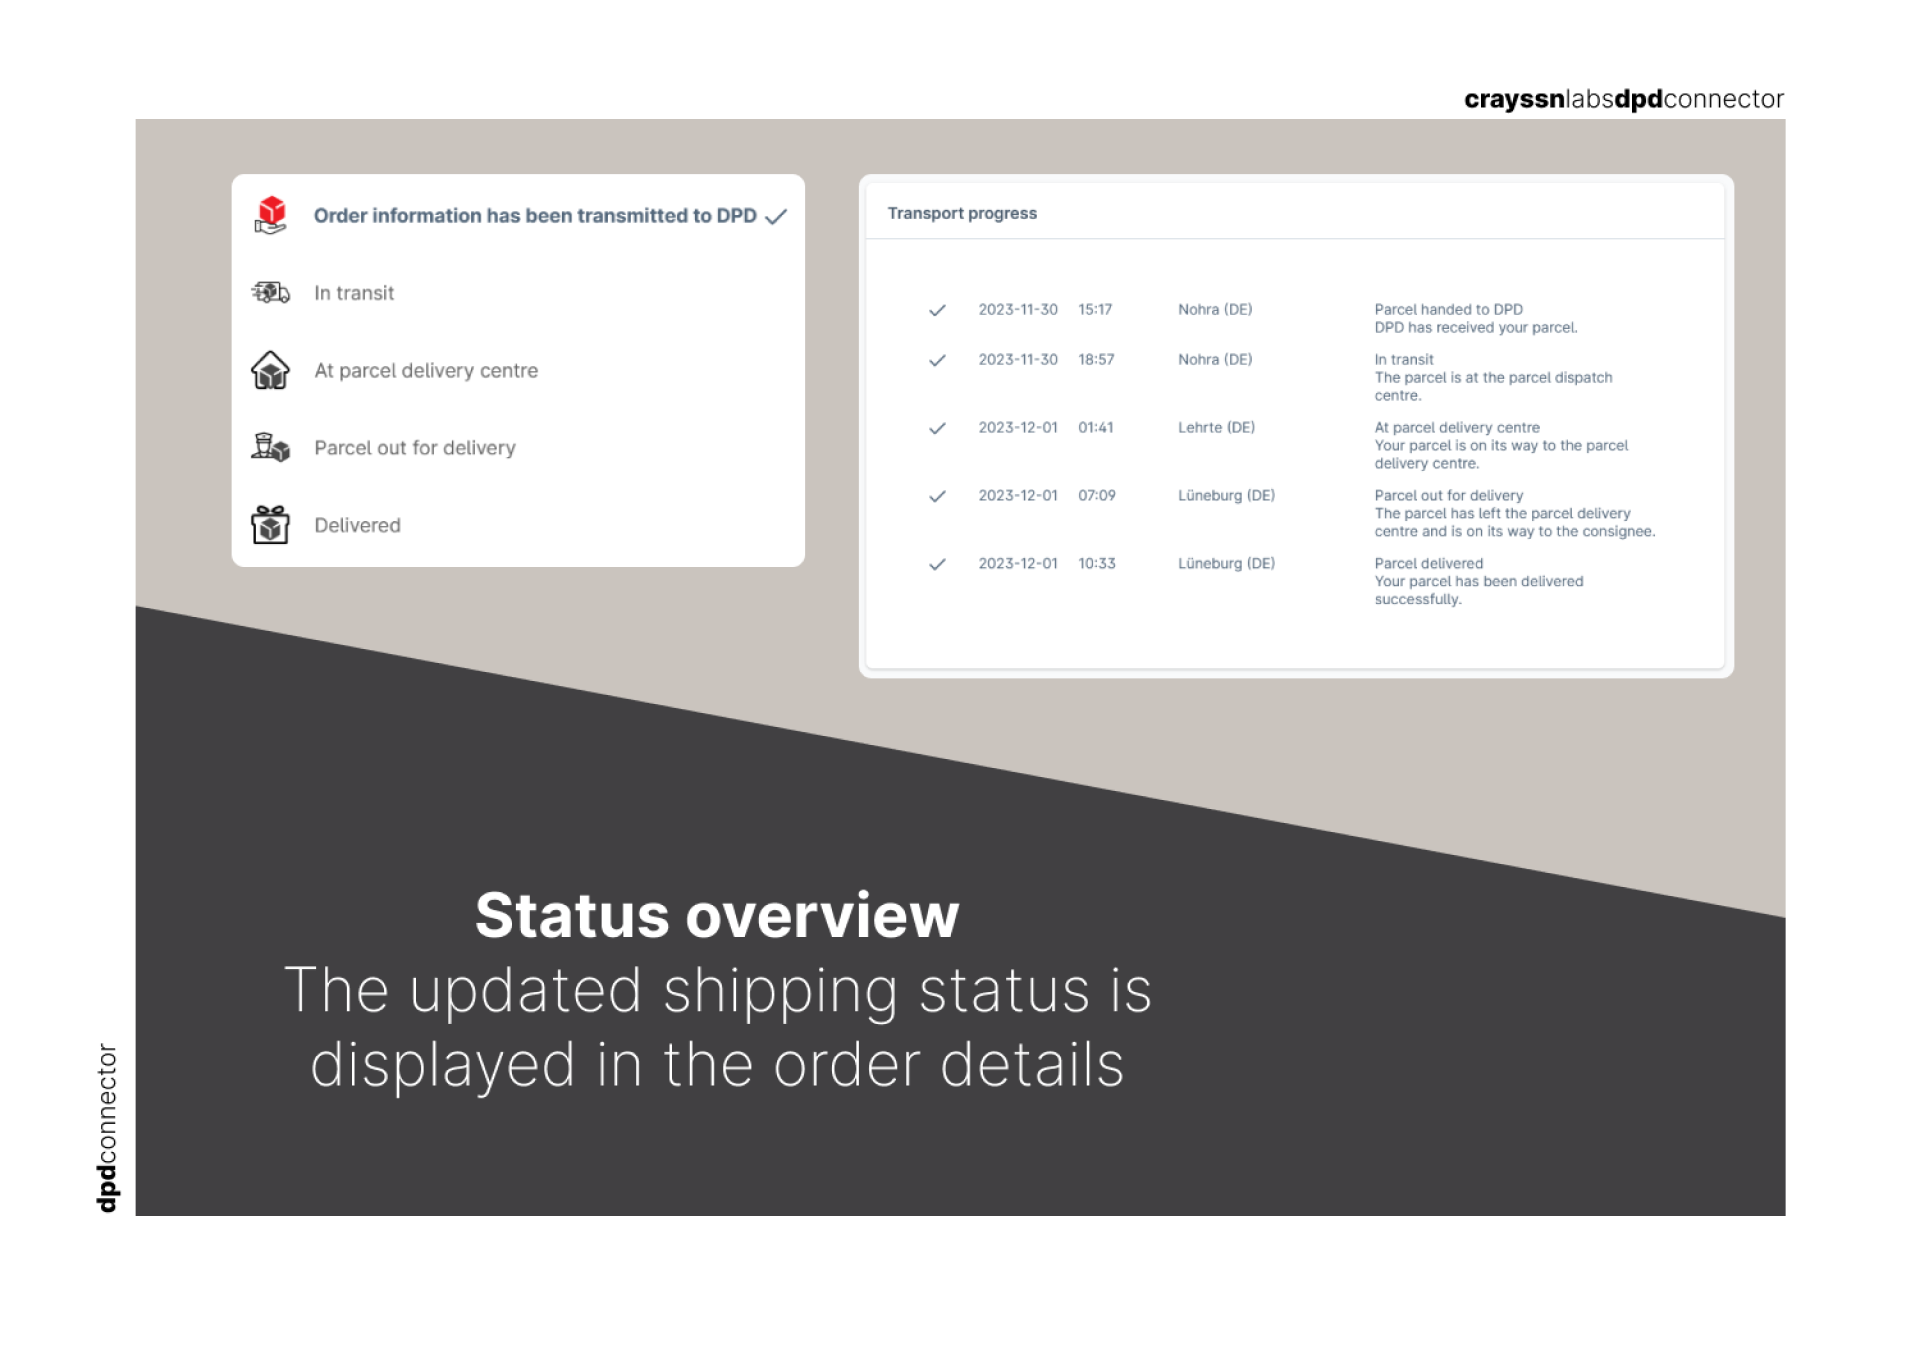Screen dimensions: 1920x1357
Task: Click 'At parcel delivery centre' title in Transport progress
Action: 1457,427
